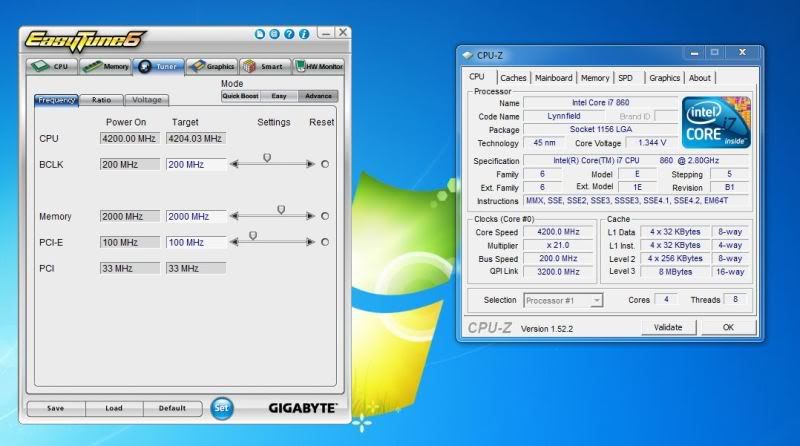
Task: Click the CPU tab chip icon
Action: pyautogui.click(x=40, y=66)
